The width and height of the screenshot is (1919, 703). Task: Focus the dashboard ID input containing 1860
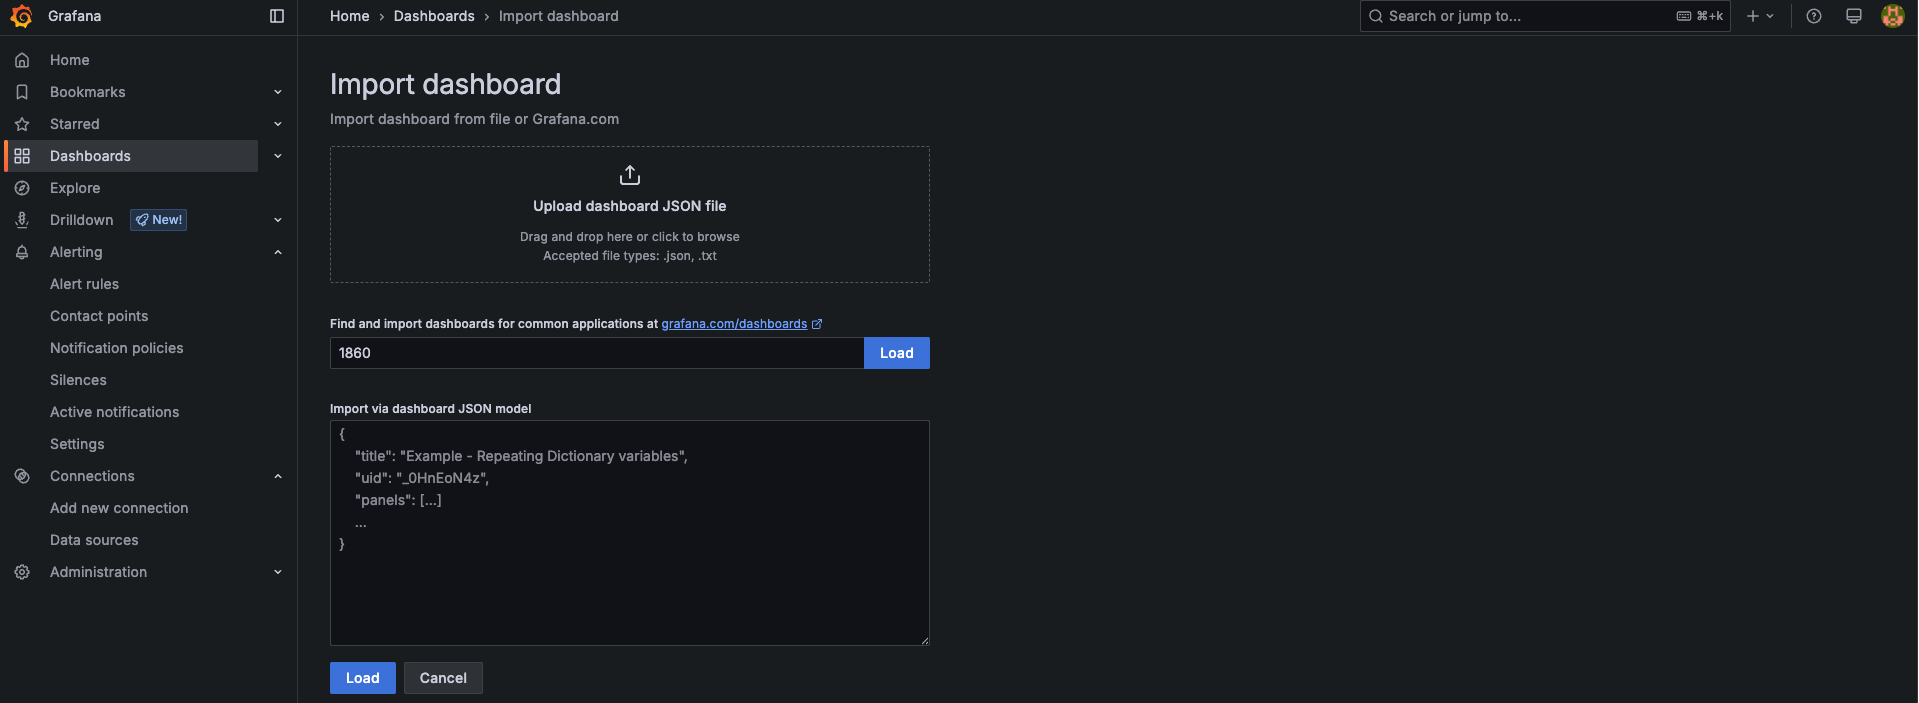click(x=597, y=353)
